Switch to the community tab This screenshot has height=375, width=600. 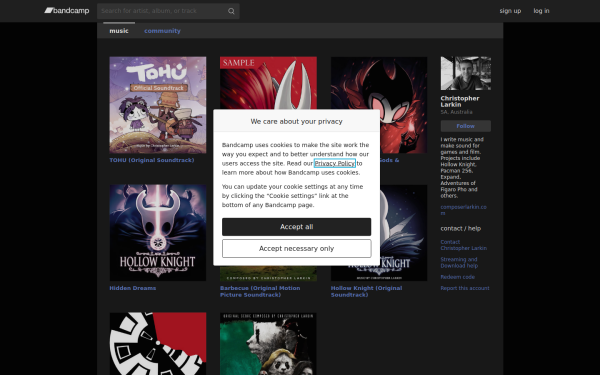pos(162,31)
